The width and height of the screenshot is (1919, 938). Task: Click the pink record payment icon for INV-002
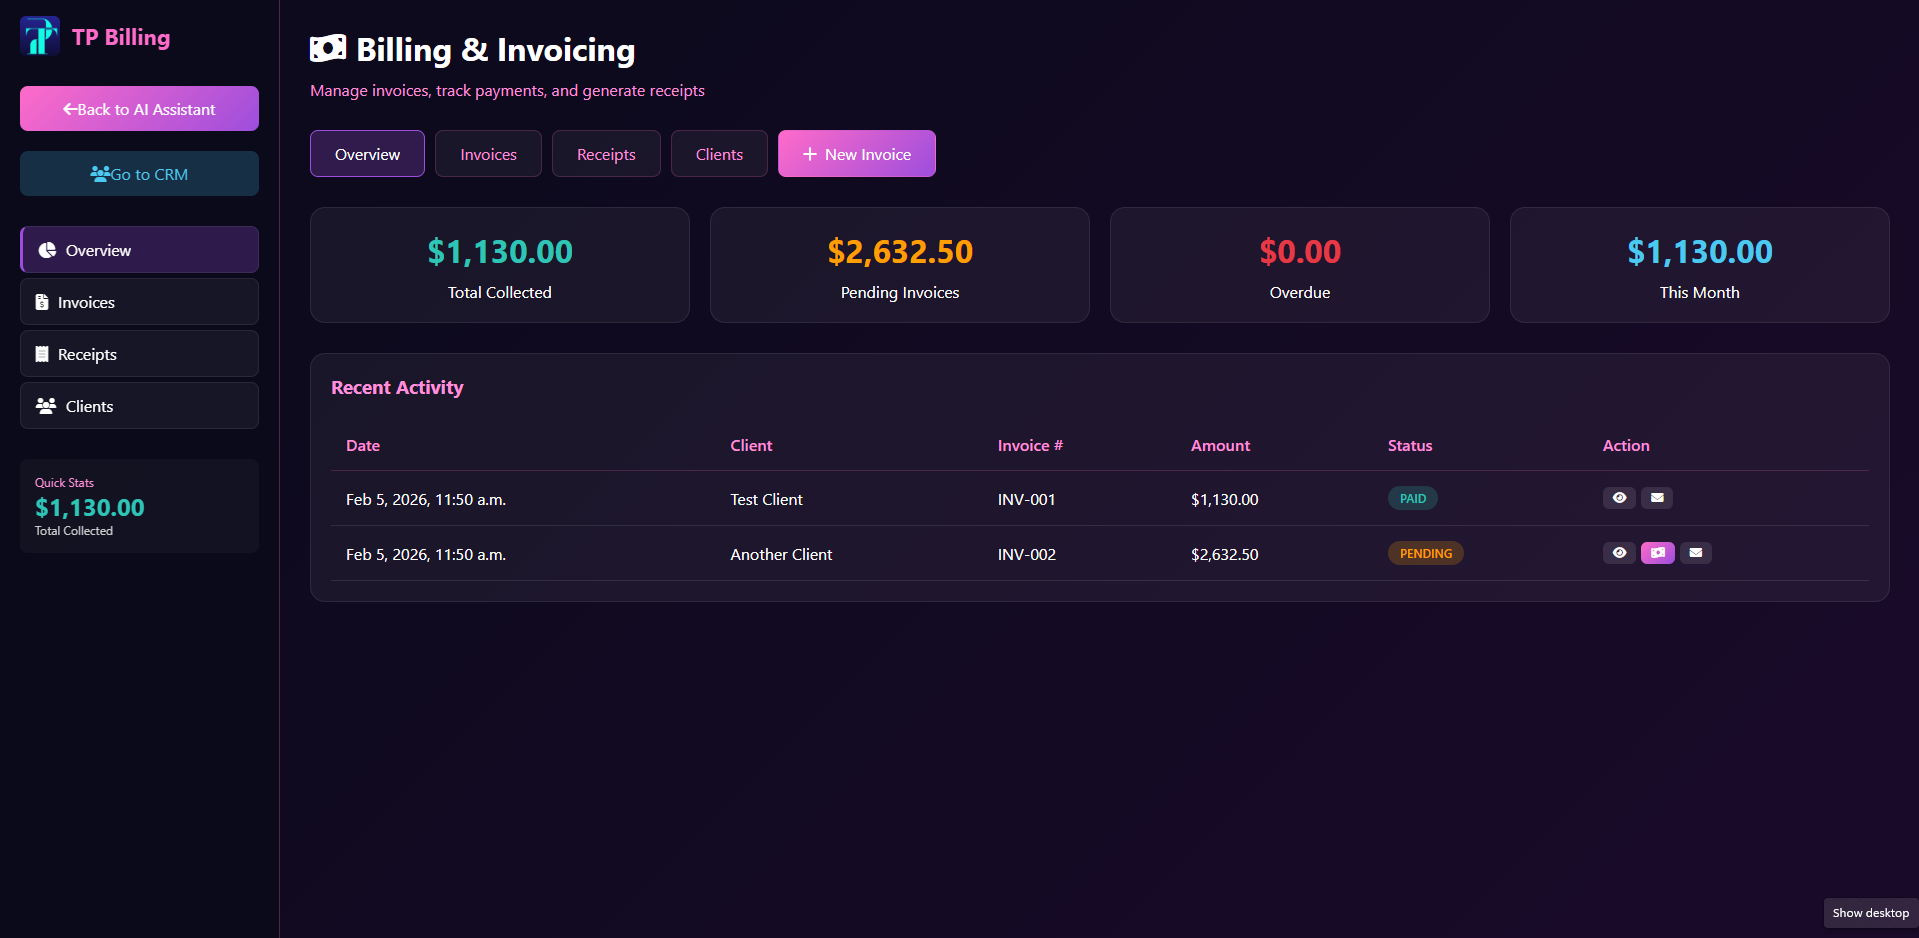click(1657, 552)
